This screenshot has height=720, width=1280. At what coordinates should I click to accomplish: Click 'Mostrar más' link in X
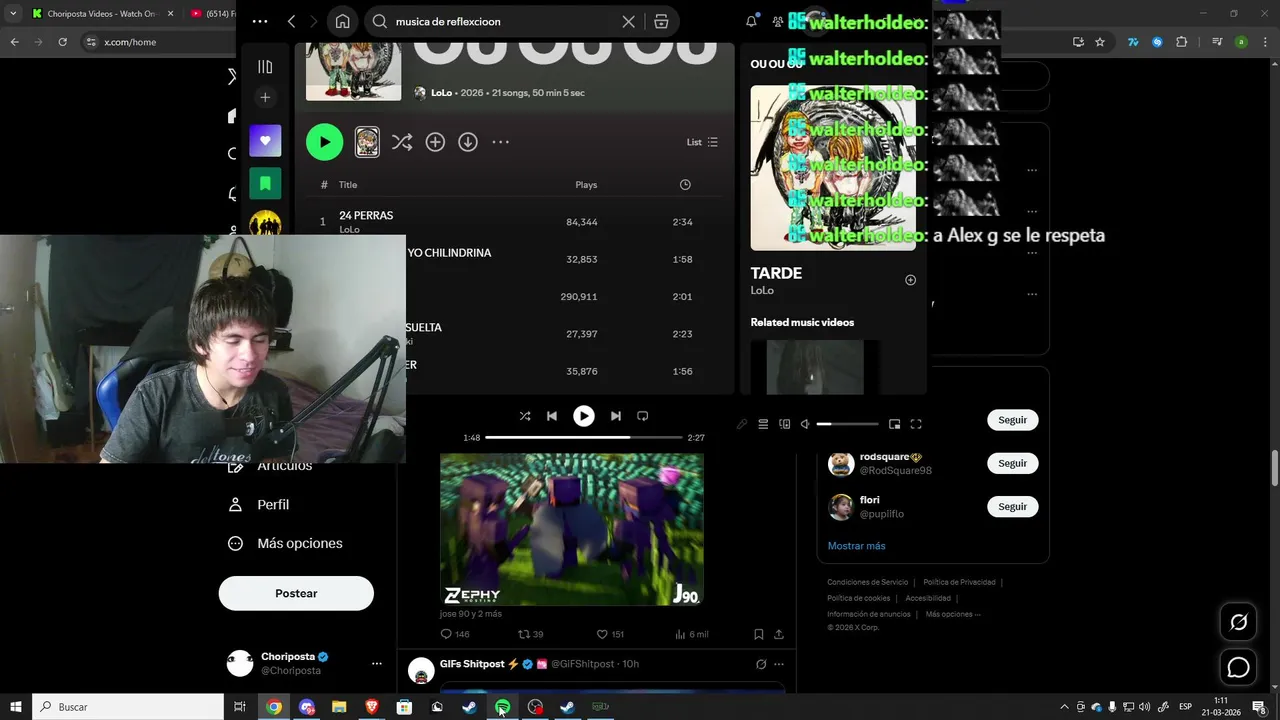[856, 546]
